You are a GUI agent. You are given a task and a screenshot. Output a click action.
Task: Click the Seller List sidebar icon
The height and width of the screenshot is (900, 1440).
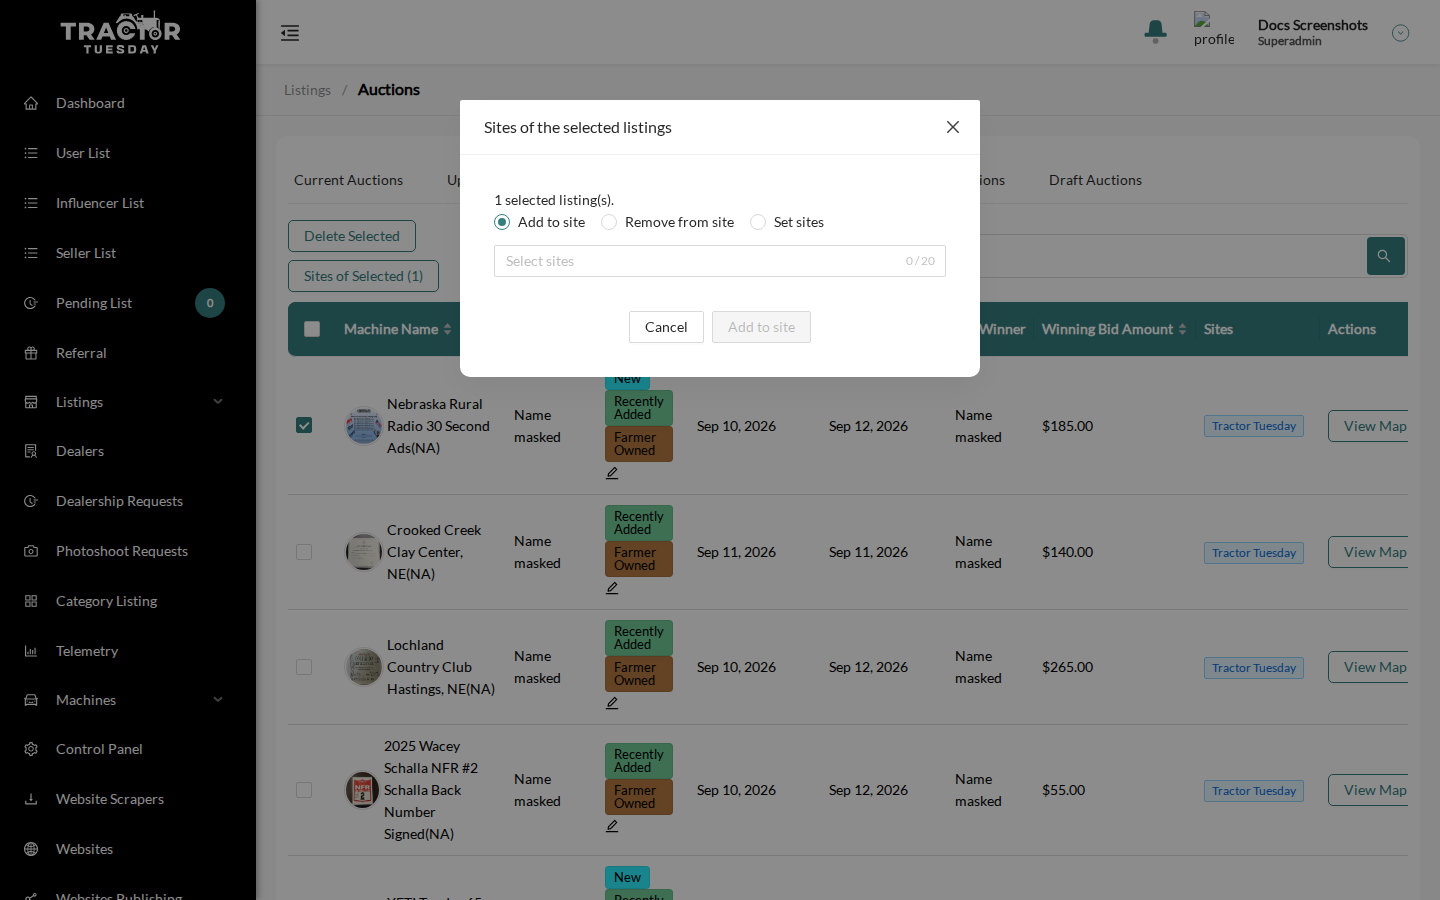click(31, 253)
